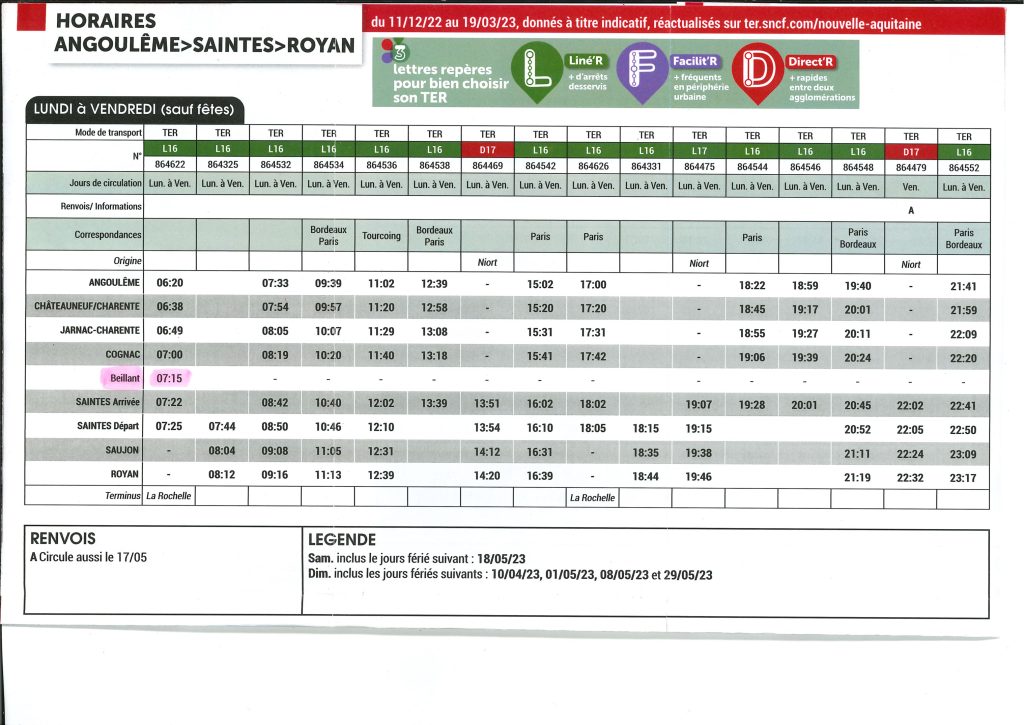Screen dimensions: 1024x725
Task: Click Saintes Arrivée time 19:07
Action: point(698,405)
